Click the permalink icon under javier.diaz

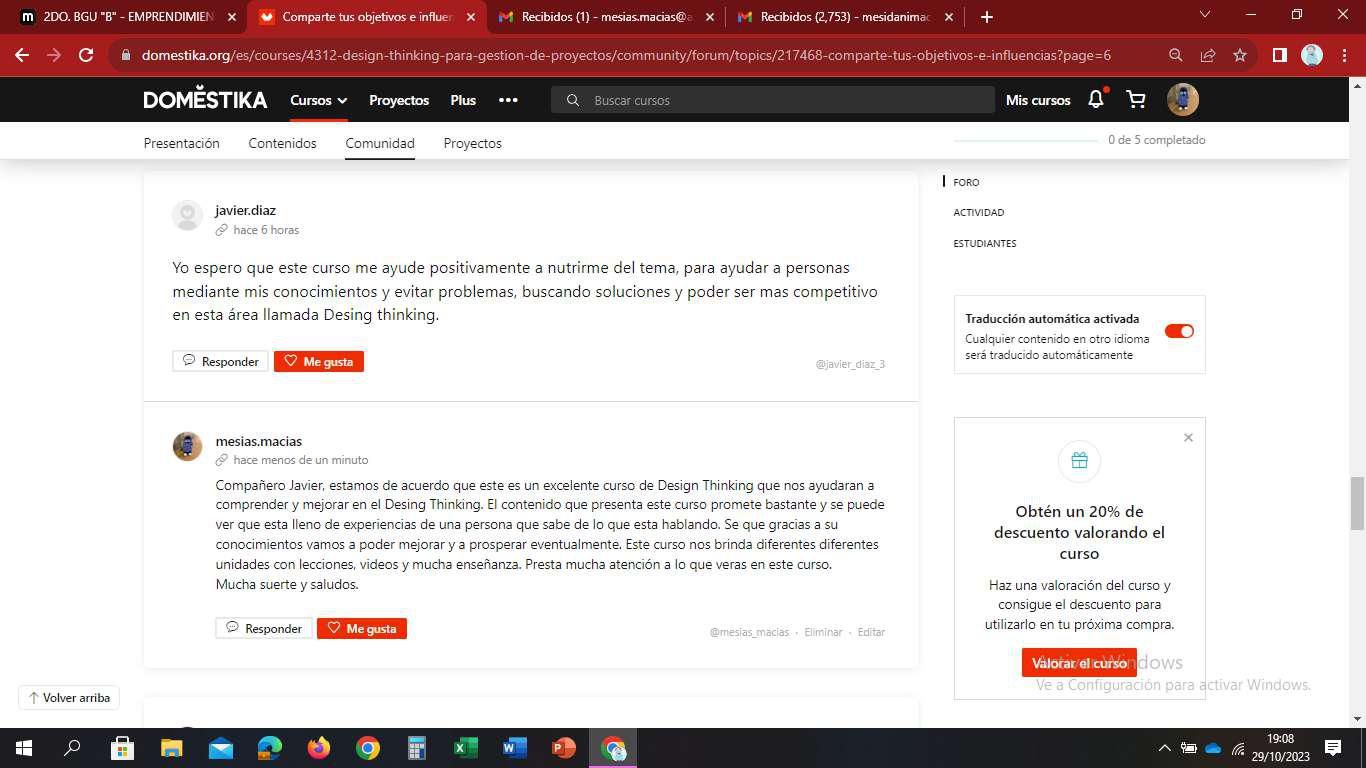(222, 230)
